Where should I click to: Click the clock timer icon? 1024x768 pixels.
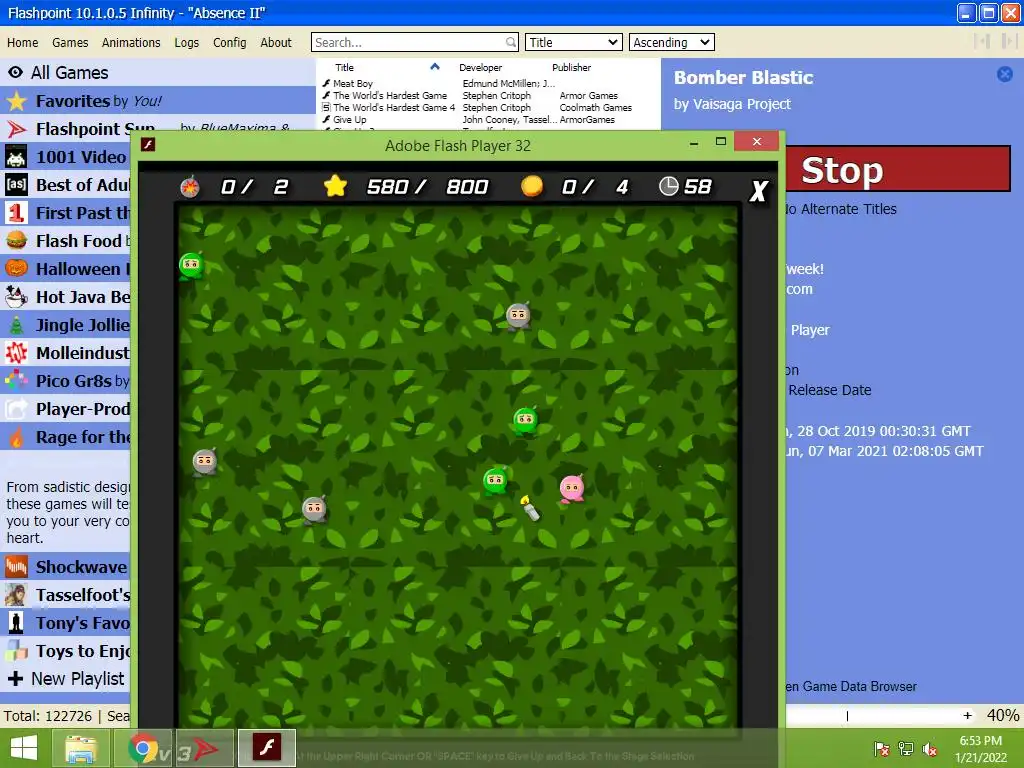pos(668,186)
